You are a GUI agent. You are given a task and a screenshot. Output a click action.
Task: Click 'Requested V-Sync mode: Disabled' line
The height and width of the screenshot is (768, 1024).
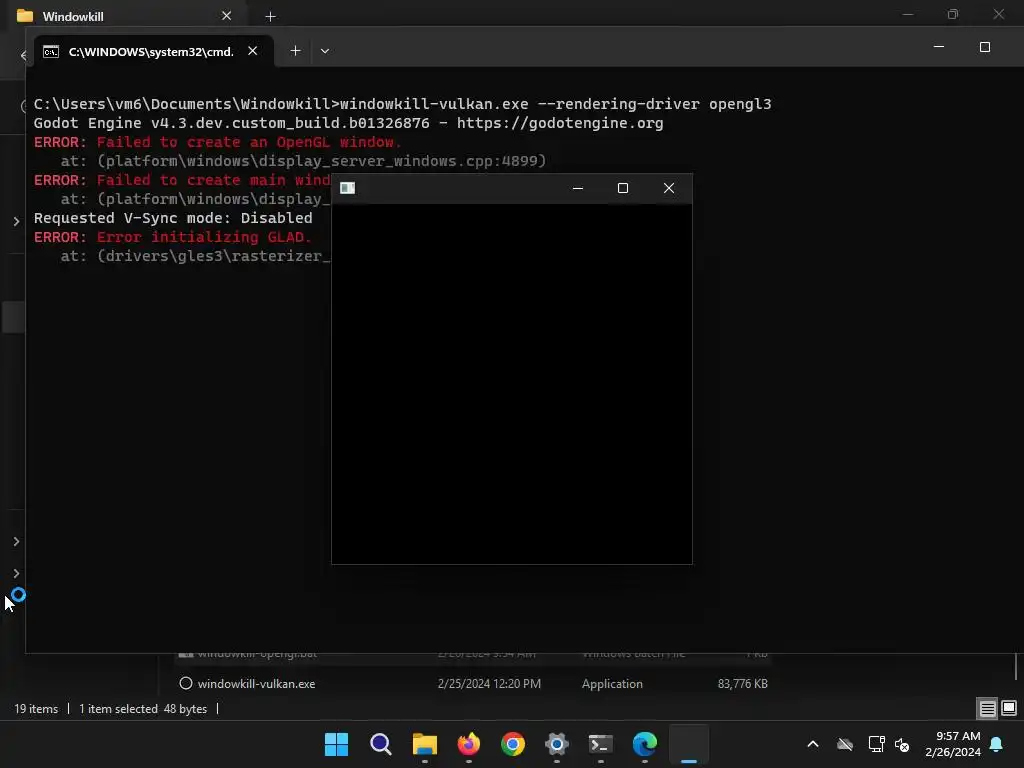pos(173,218)
